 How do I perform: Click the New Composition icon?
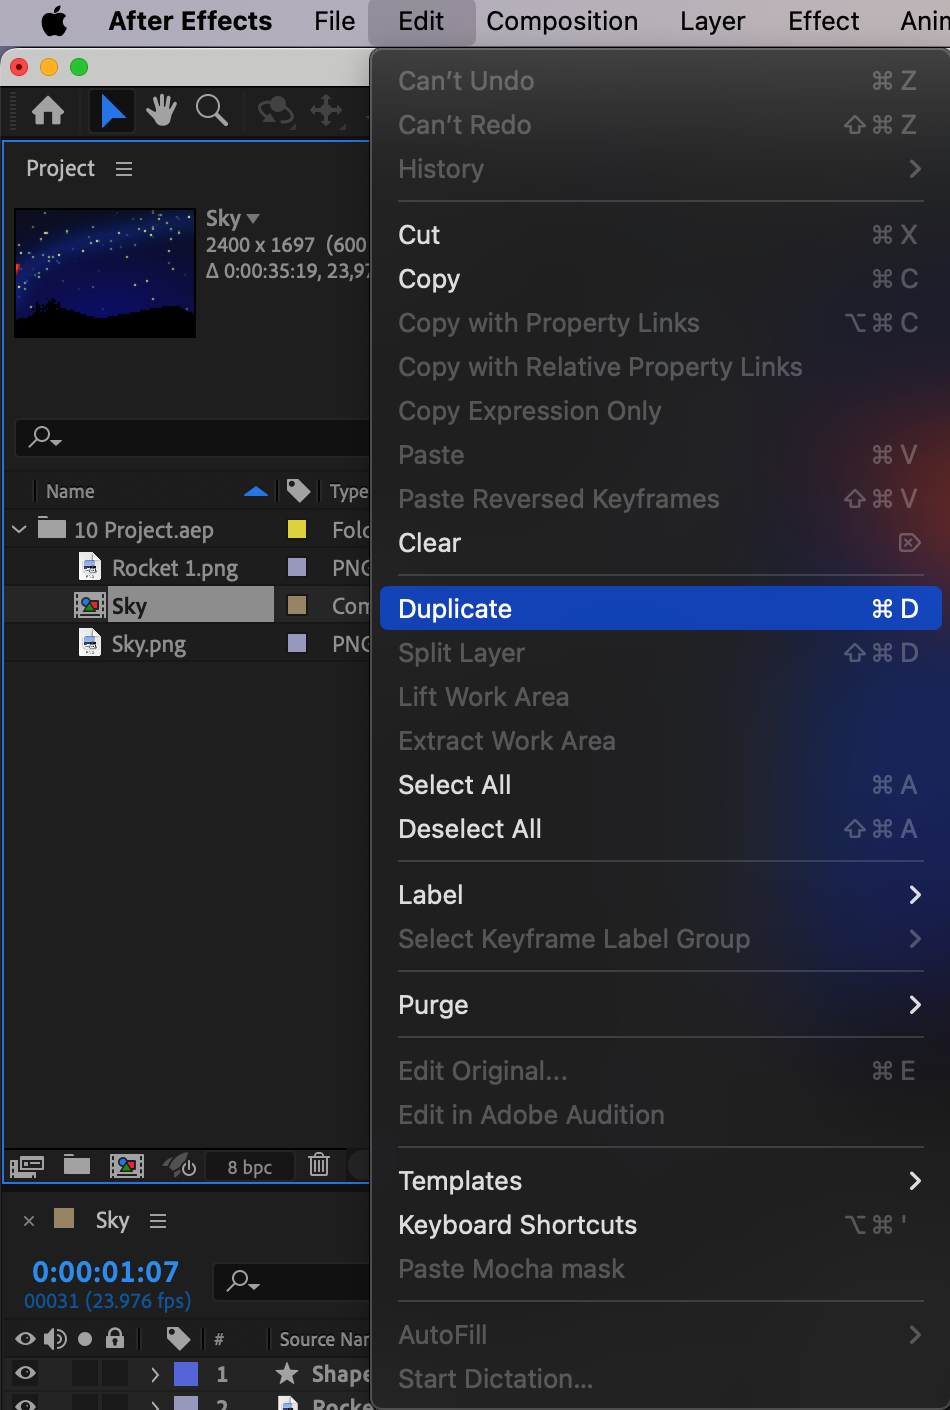pyautogui.click(x=127, y=1166)
